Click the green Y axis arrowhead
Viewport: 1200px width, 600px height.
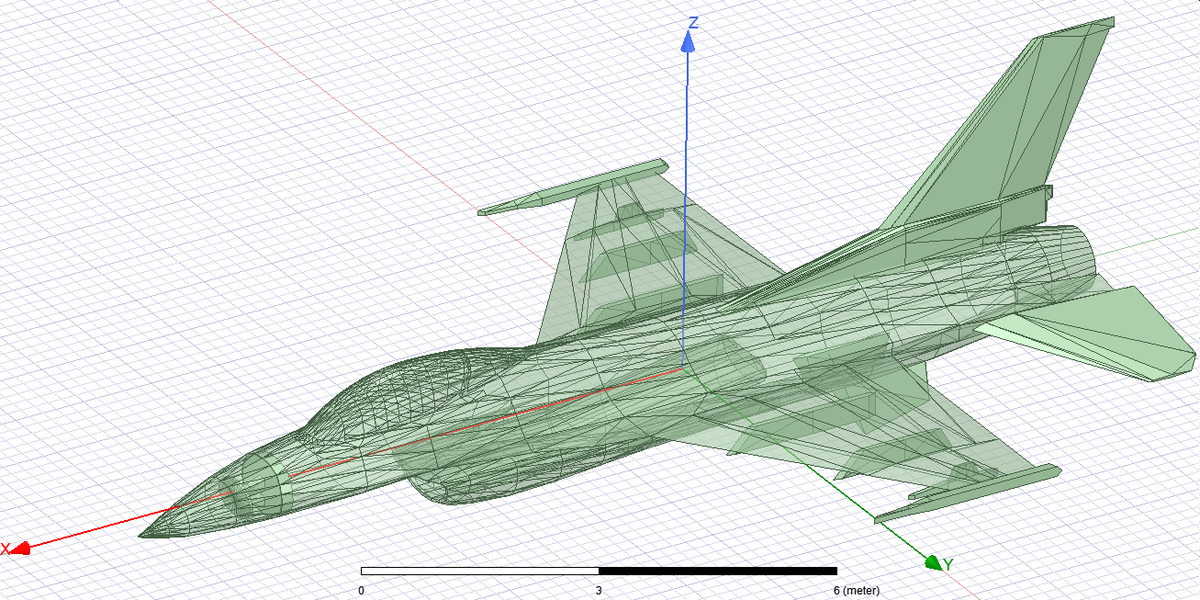(x=933, y=563)
